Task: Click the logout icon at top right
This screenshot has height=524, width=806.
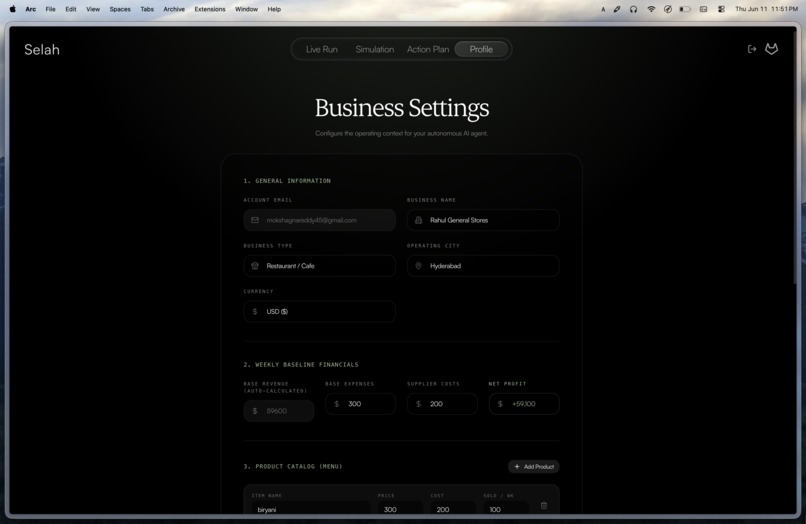Action: (x=752, y=49)
